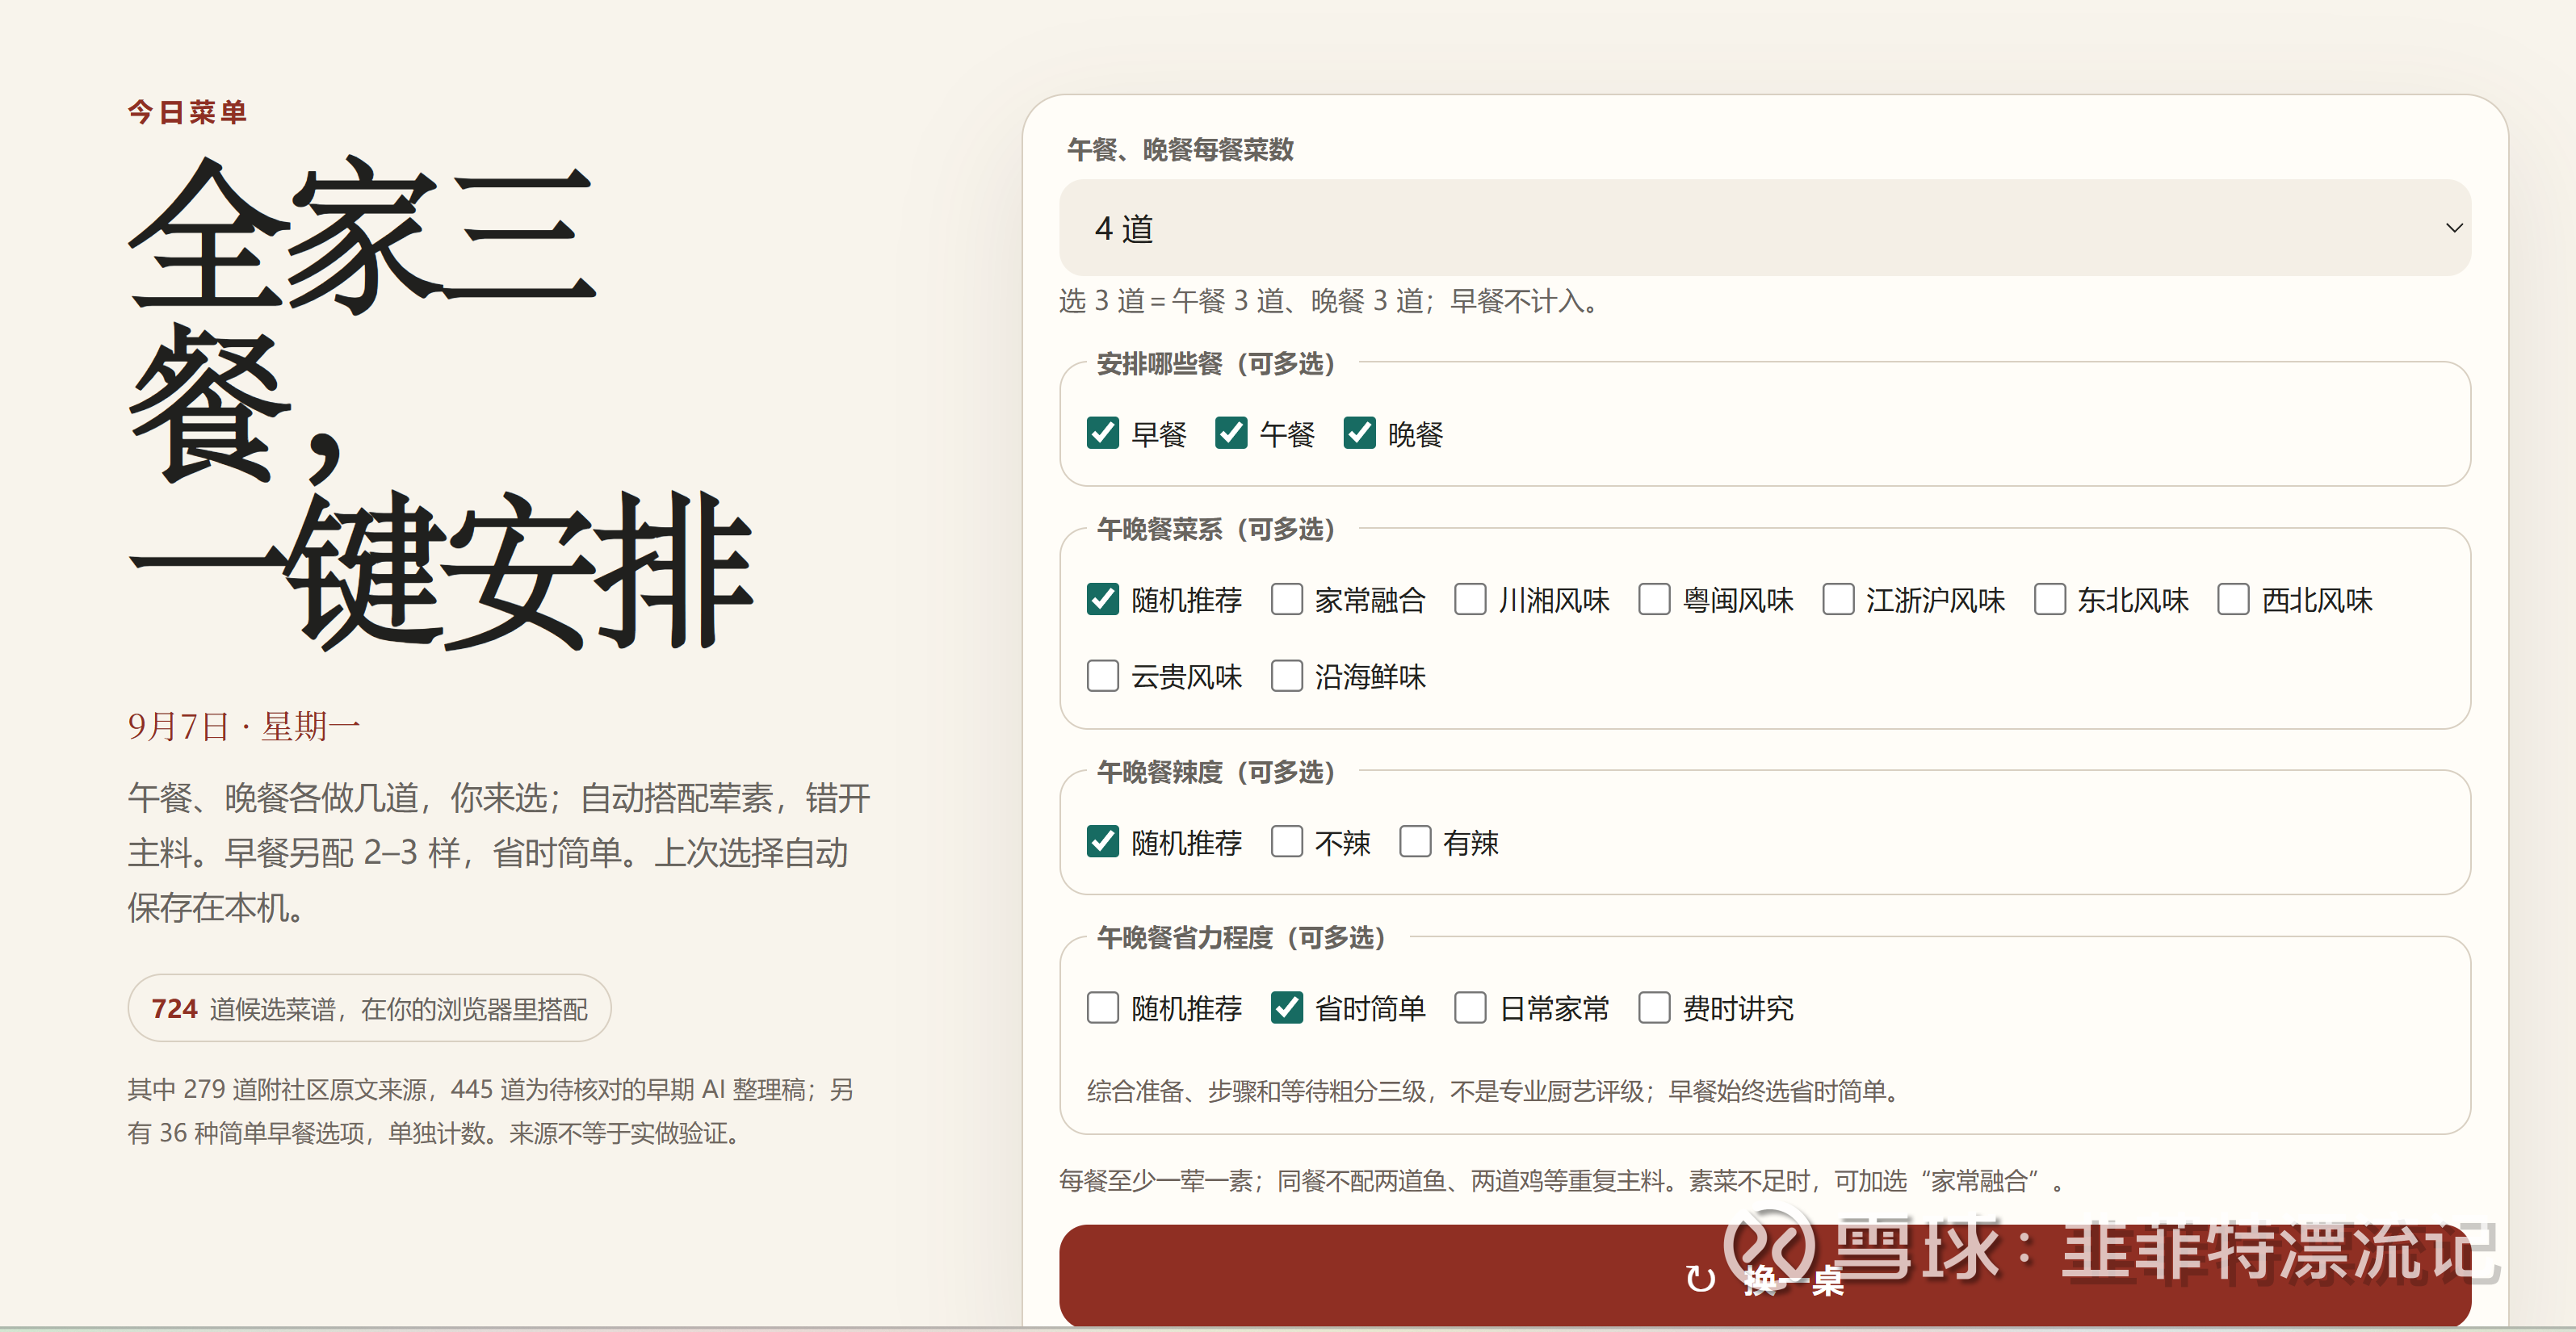Enable 川湘风味 cuisine

1470,599
